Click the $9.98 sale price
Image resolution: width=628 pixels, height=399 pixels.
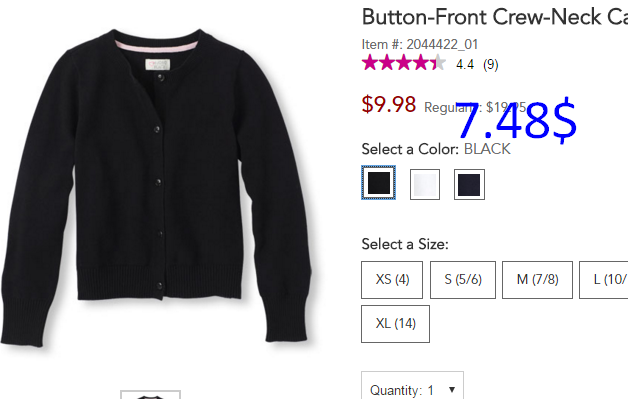coord(389,105)
